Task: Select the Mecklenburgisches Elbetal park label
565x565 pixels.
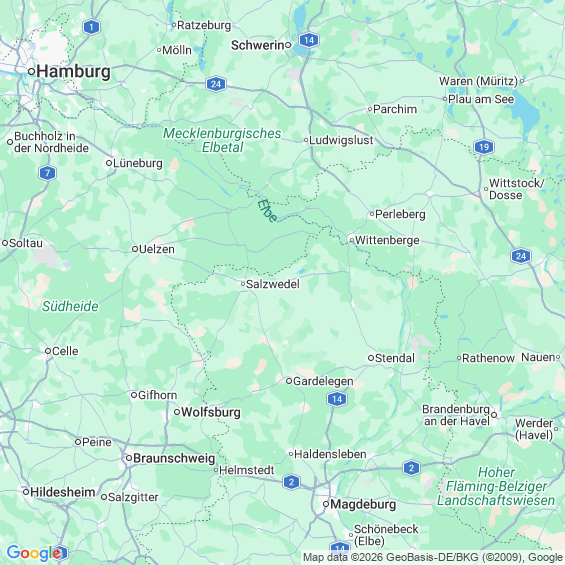Action: (x=222, y=140)
